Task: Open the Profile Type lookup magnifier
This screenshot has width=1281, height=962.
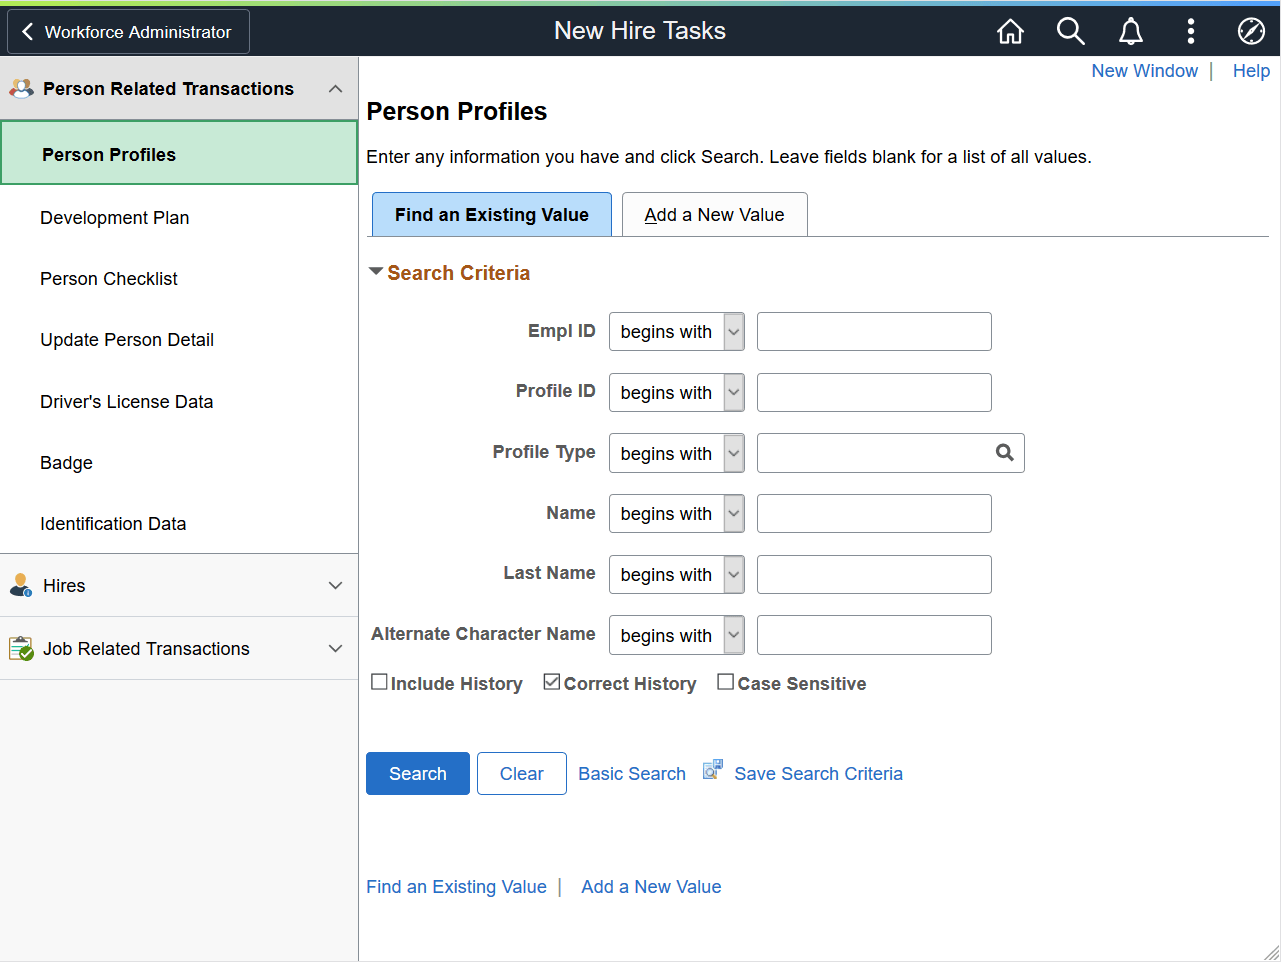Action: tap(1004, 453)
